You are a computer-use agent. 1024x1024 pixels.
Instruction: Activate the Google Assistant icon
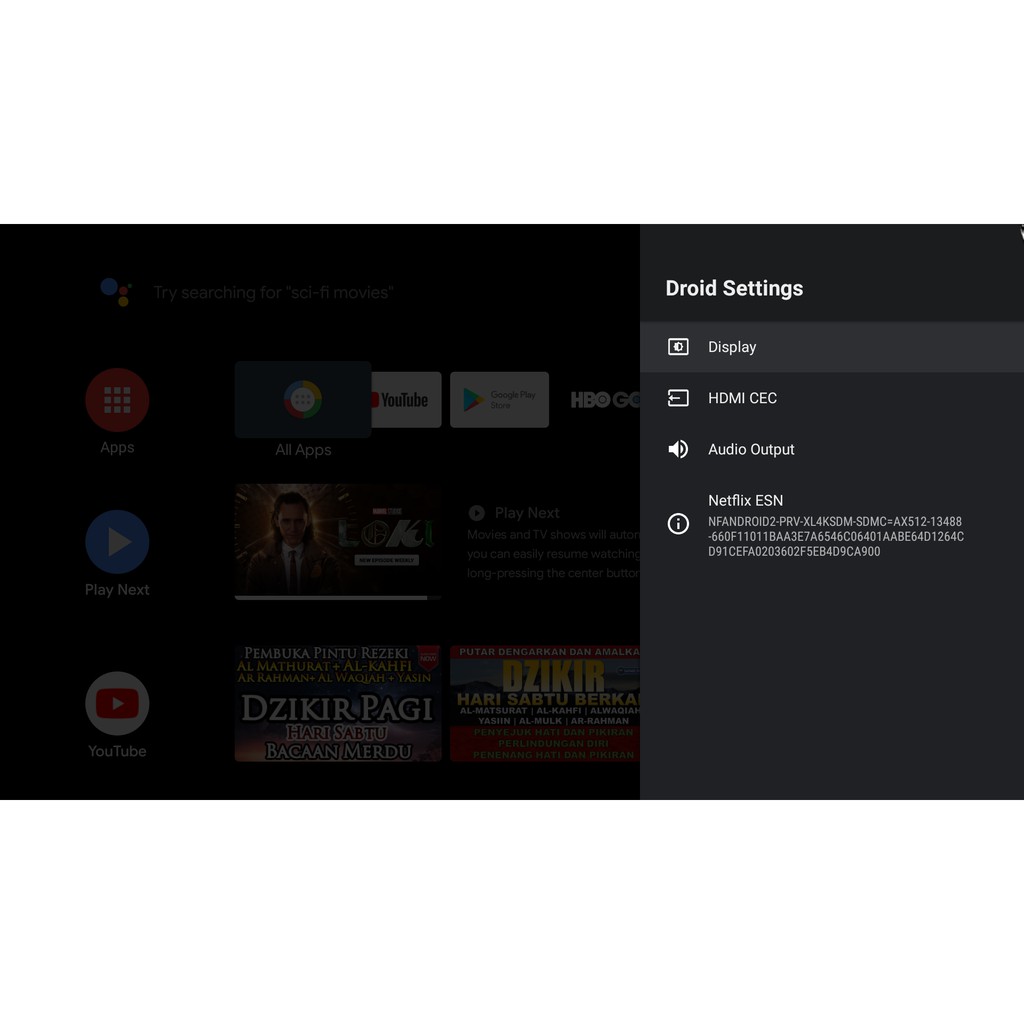[116, 292]
